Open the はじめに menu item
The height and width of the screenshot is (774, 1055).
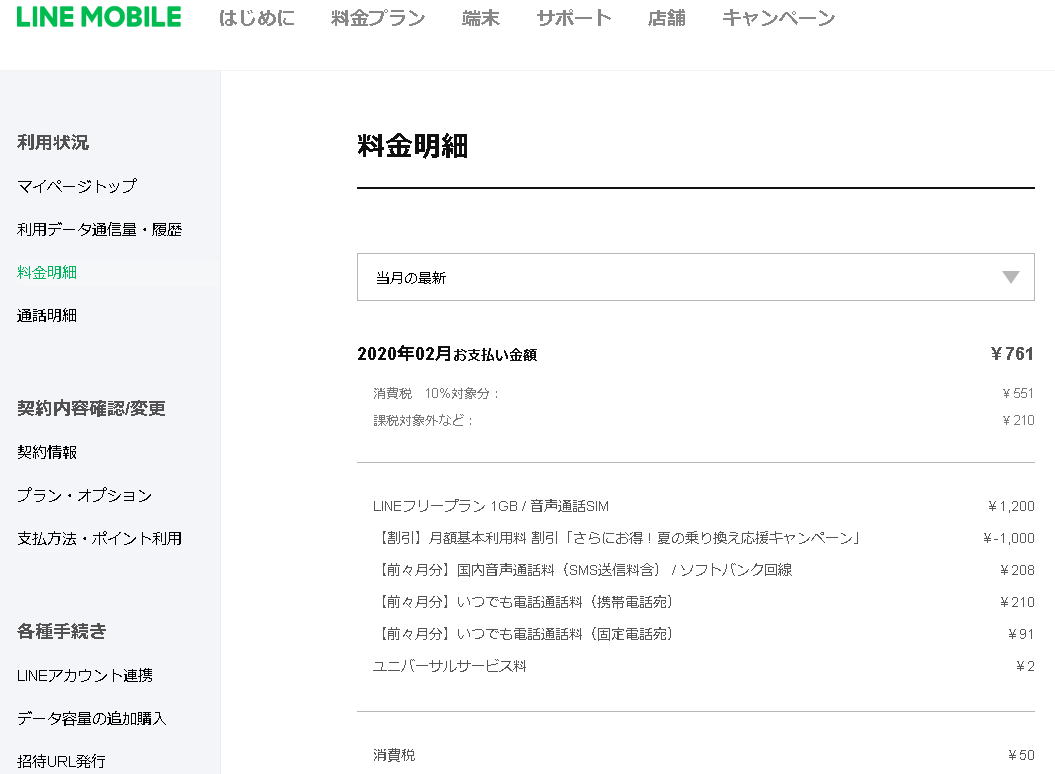point(257,18)
